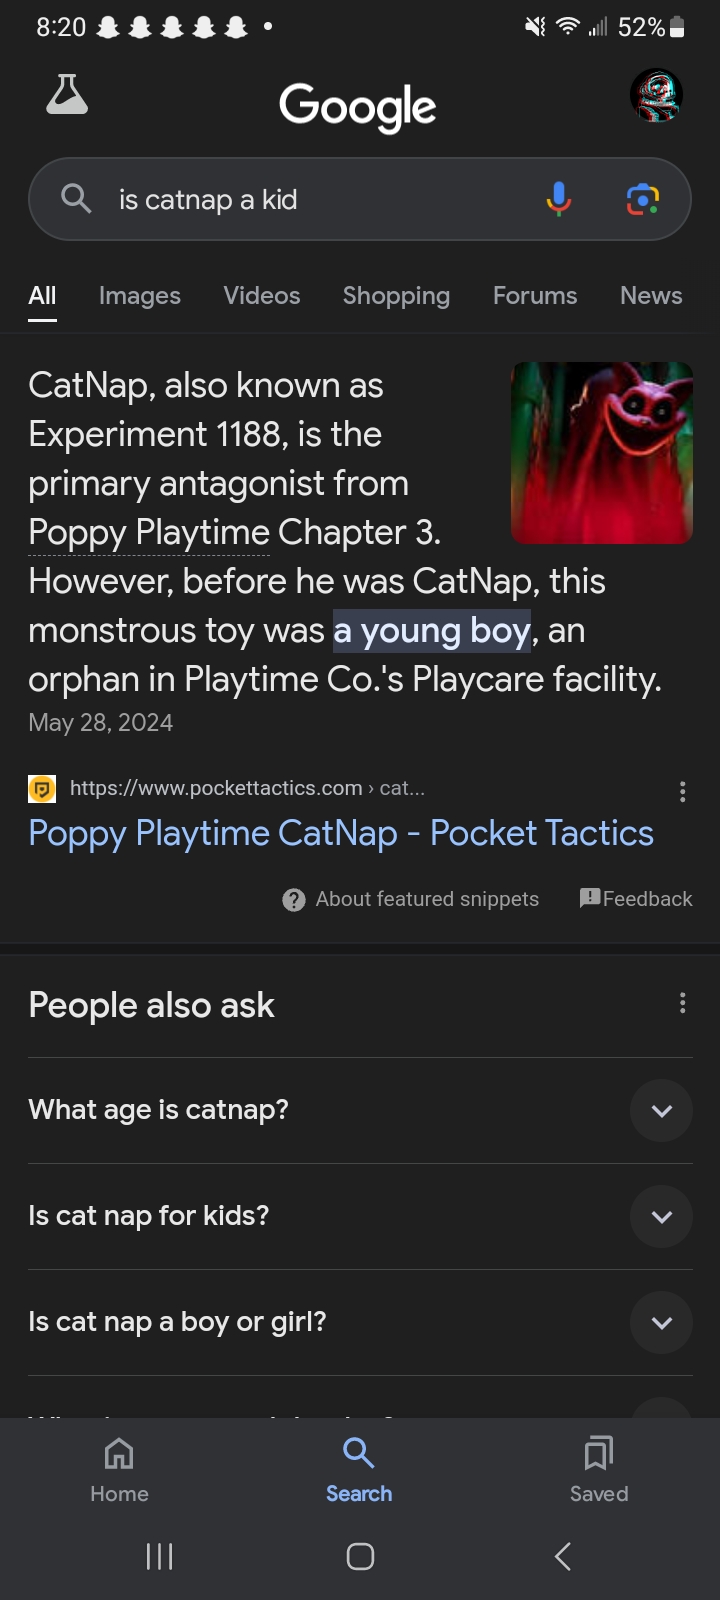Tap the voice search microphone
720x1600 pixels.
click(x=559, y=199)
